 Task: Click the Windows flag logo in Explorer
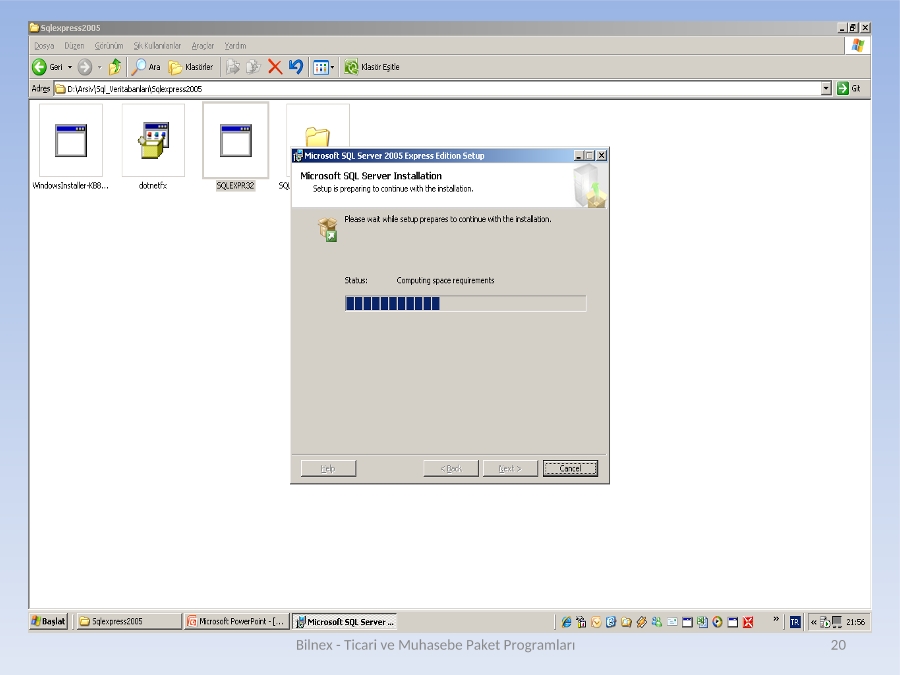(858, 46)
